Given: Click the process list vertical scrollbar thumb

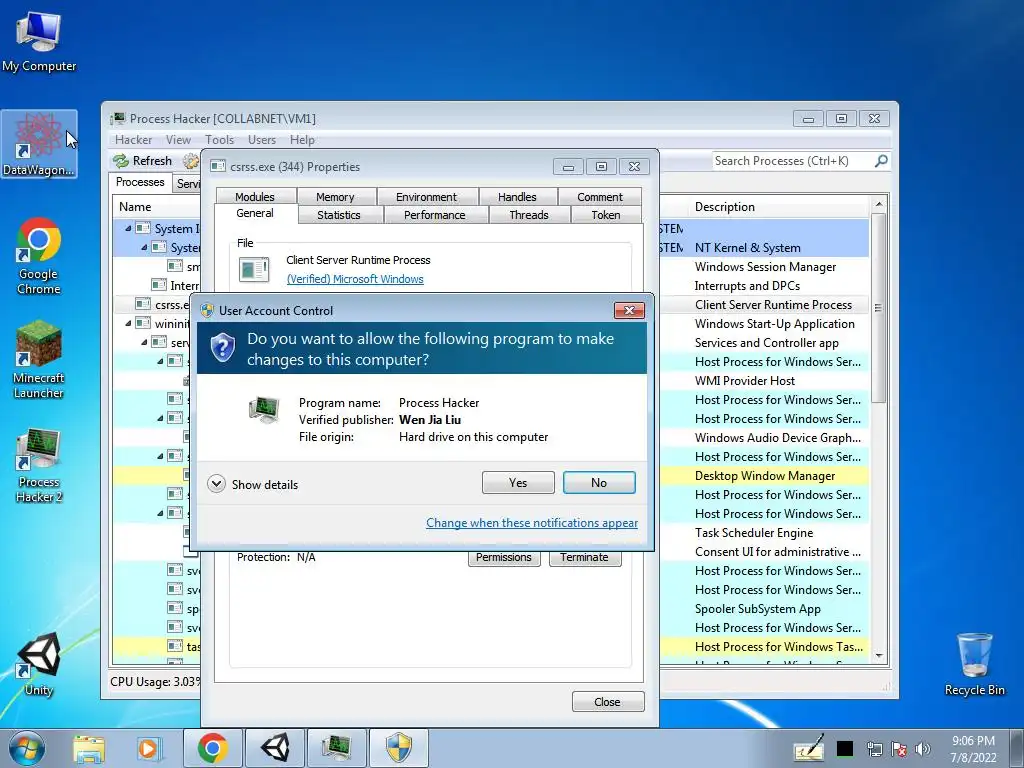Looking at the screenshot, I should point(878,308).
